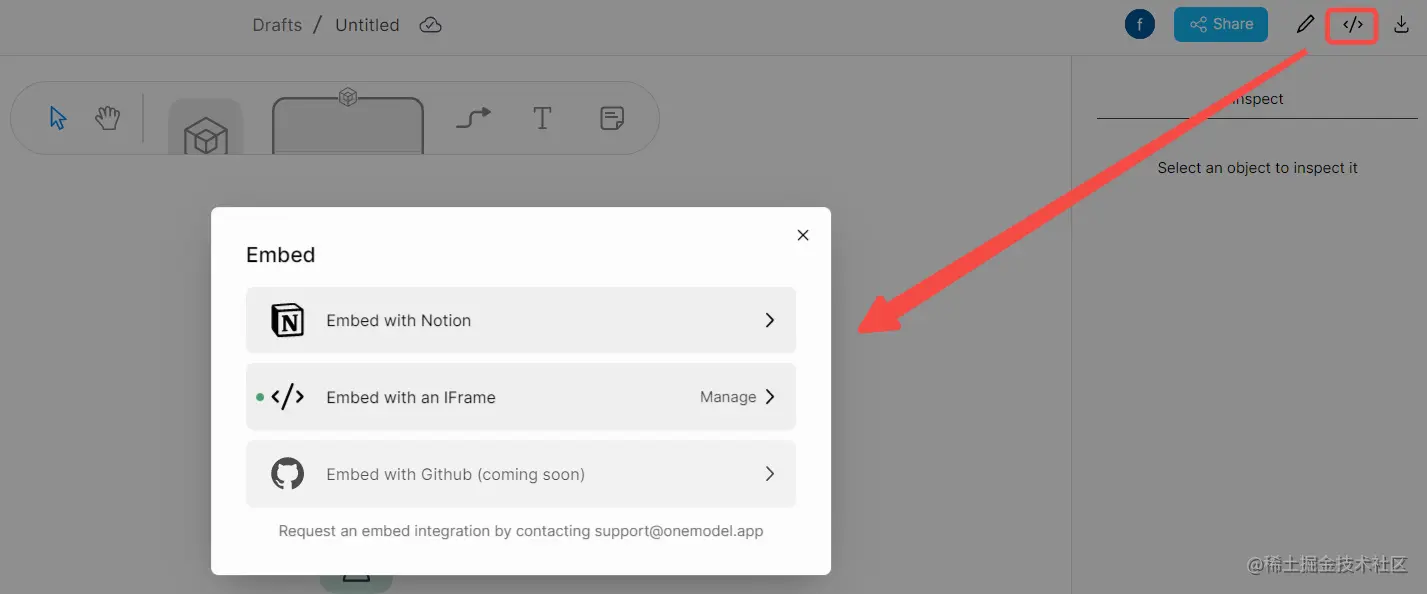Switch to the Inspect tab
The width and height of the screenshot is (1427, 594).
1257,99
